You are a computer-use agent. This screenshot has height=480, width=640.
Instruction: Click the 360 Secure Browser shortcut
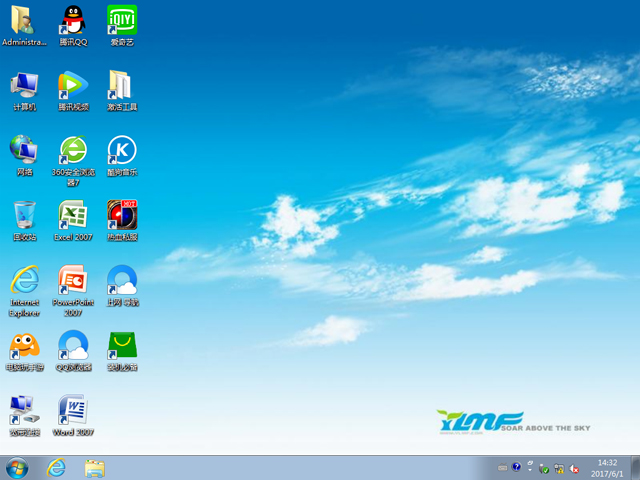click(73, 150)
